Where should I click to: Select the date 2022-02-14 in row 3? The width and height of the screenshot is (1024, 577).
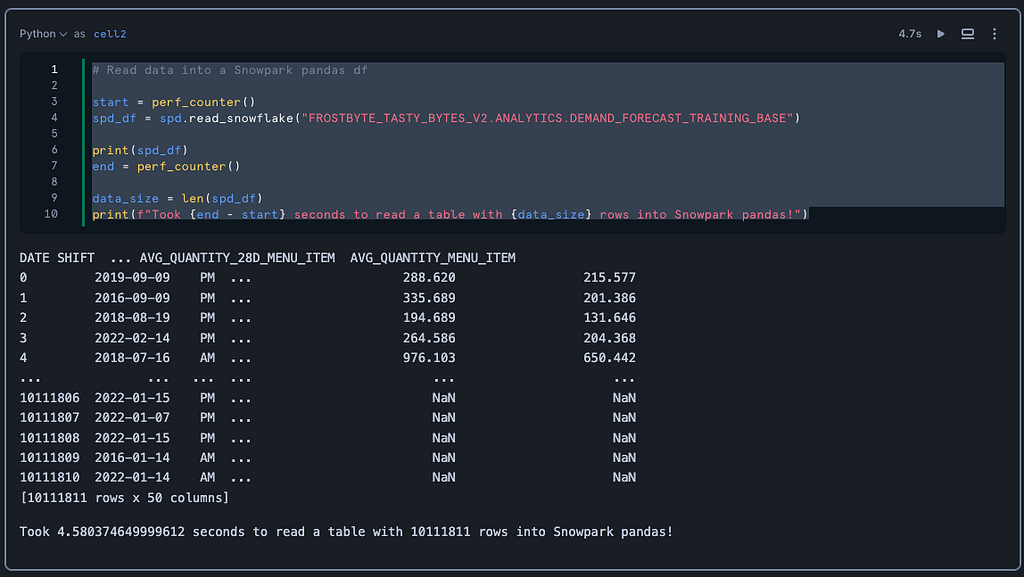[x=132, y=338]
